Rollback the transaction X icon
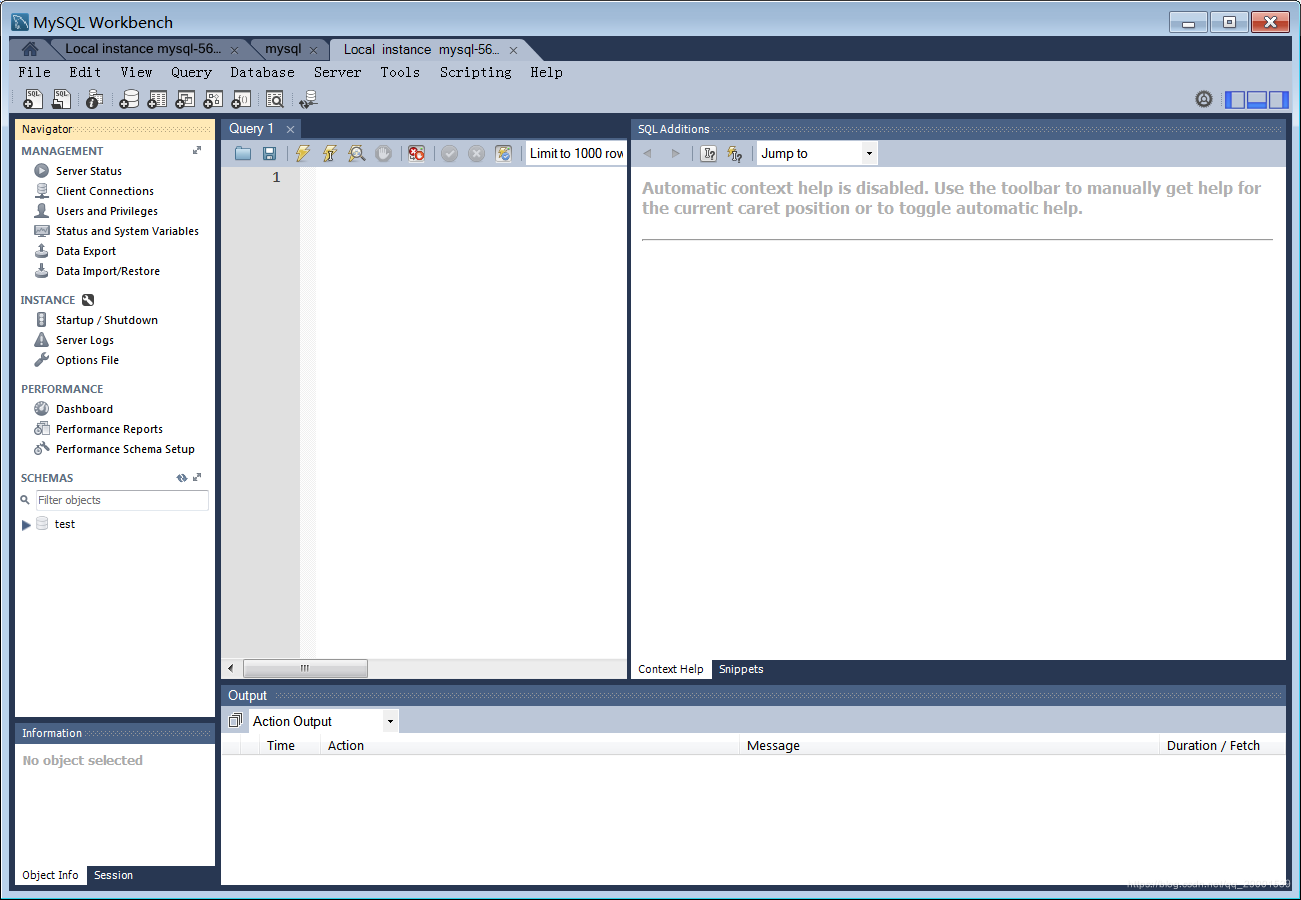 476,153
